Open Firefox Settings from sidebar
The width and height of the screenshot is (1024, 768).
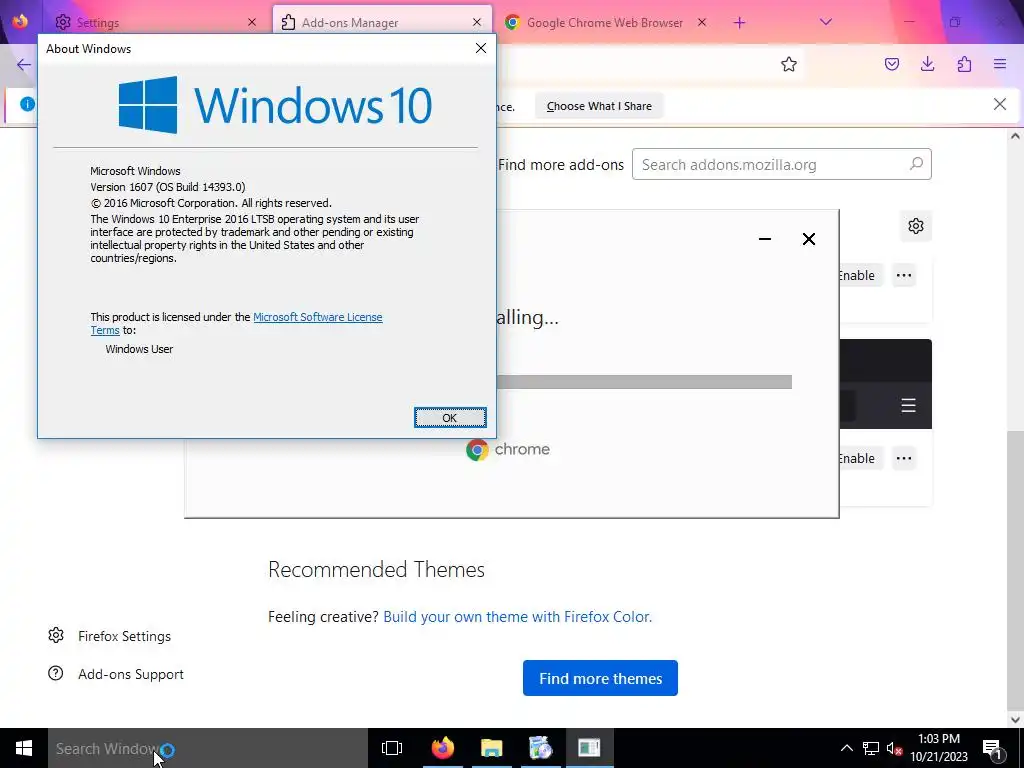click(110, 635)
